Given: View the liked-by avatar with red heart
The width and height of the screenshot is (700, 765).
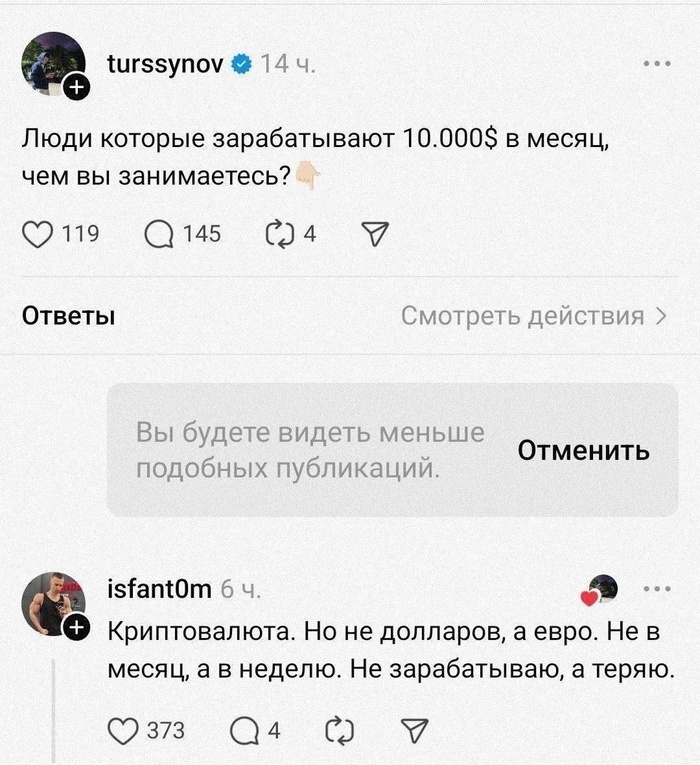Looking at the screenshot, I should point(599,590).
